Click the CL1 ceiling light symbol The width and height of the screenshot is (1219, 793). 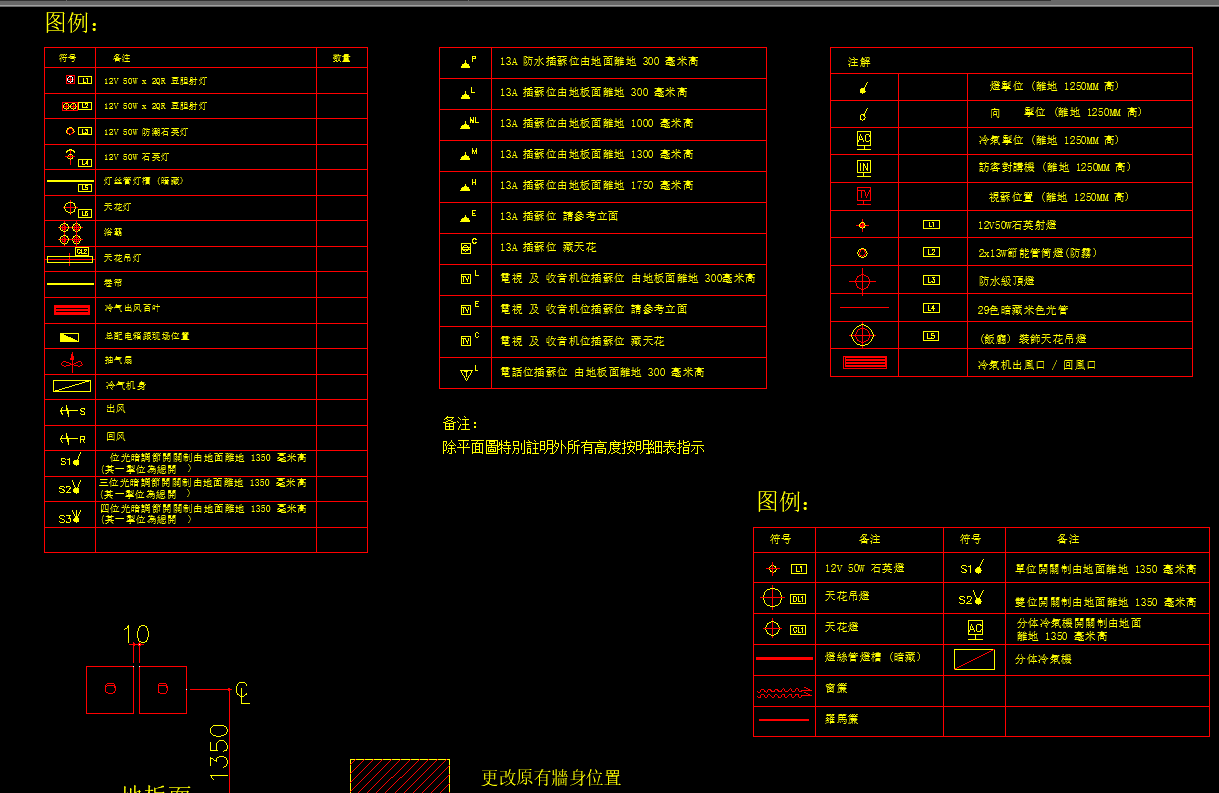coord(772,629)
